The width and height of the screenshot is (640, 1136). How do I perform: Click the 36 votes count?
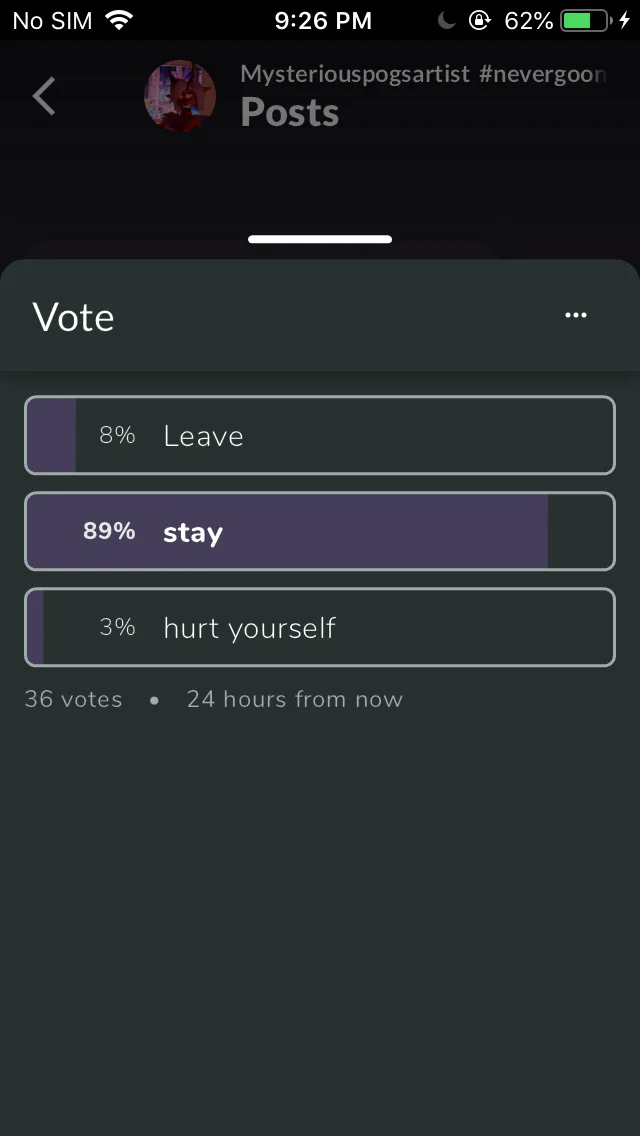coord(73,699)
